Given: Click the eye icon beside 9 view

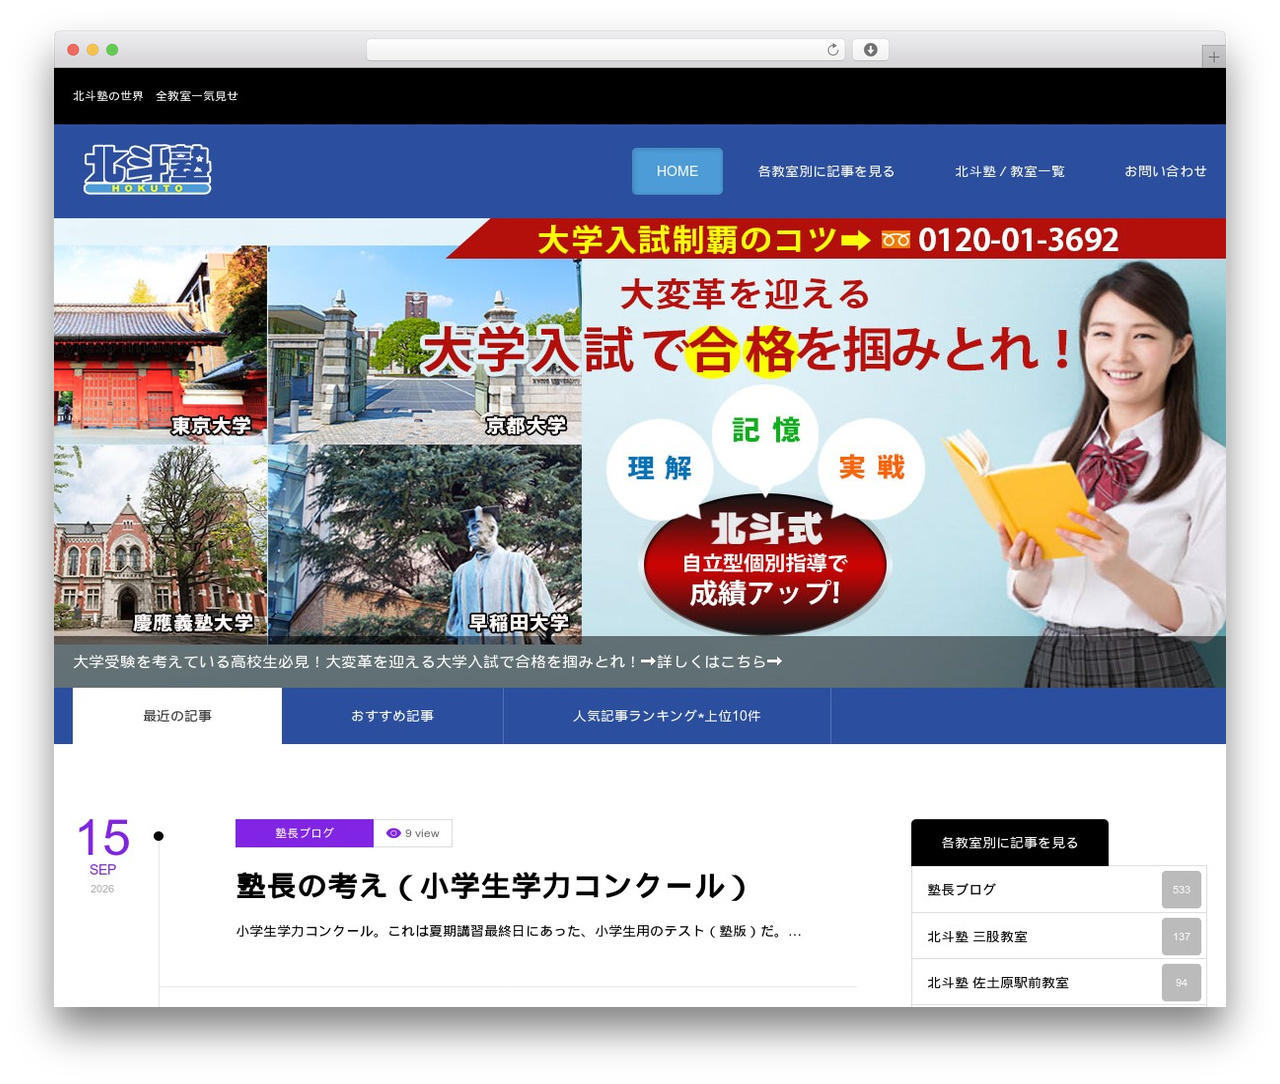Looking at the screenshot, I should (x=393, y=833).
